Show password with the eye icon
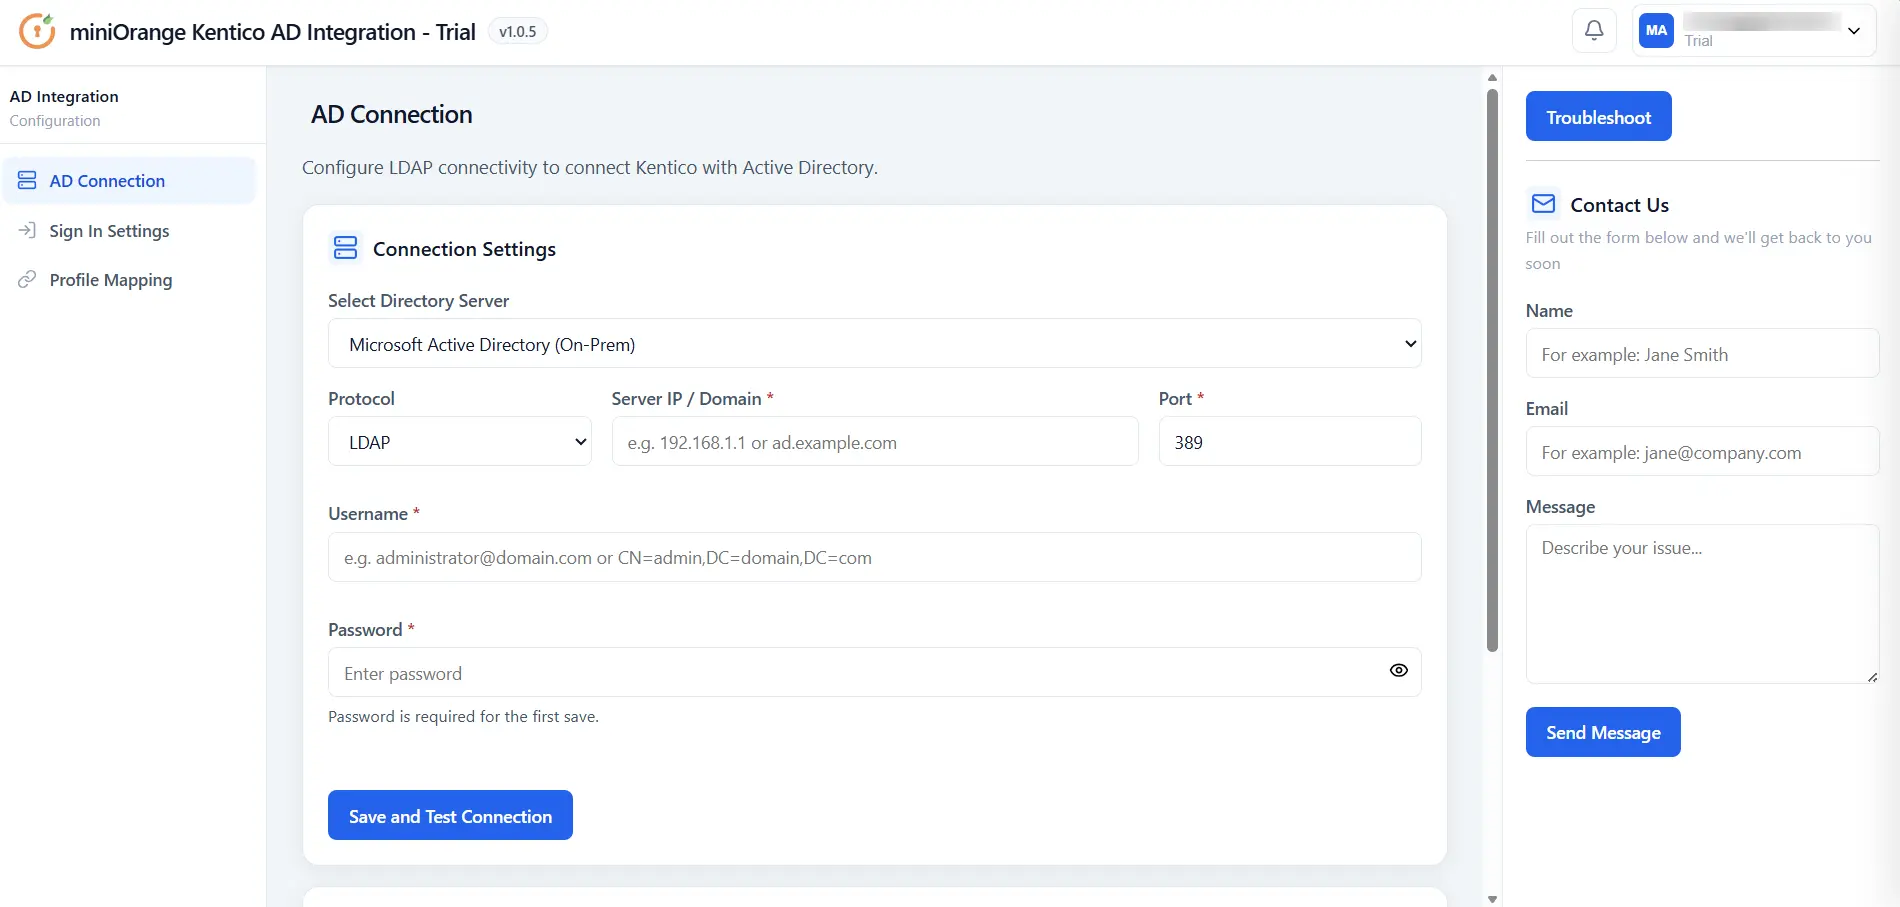This screenshot has width=1900, height=907. pyautogui.click(x=1398, y=671)
